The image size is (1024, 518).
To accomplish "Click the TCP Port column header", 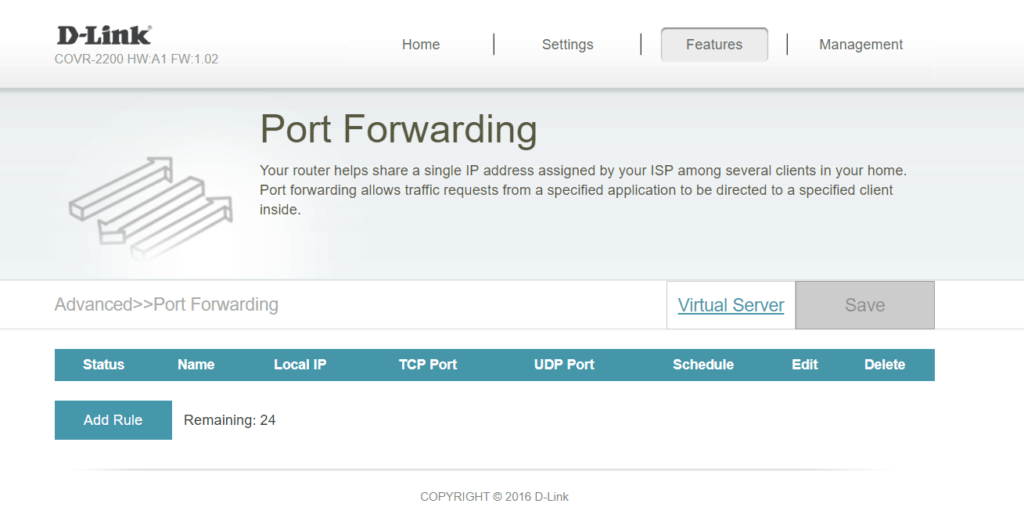I will click(428, 365).
